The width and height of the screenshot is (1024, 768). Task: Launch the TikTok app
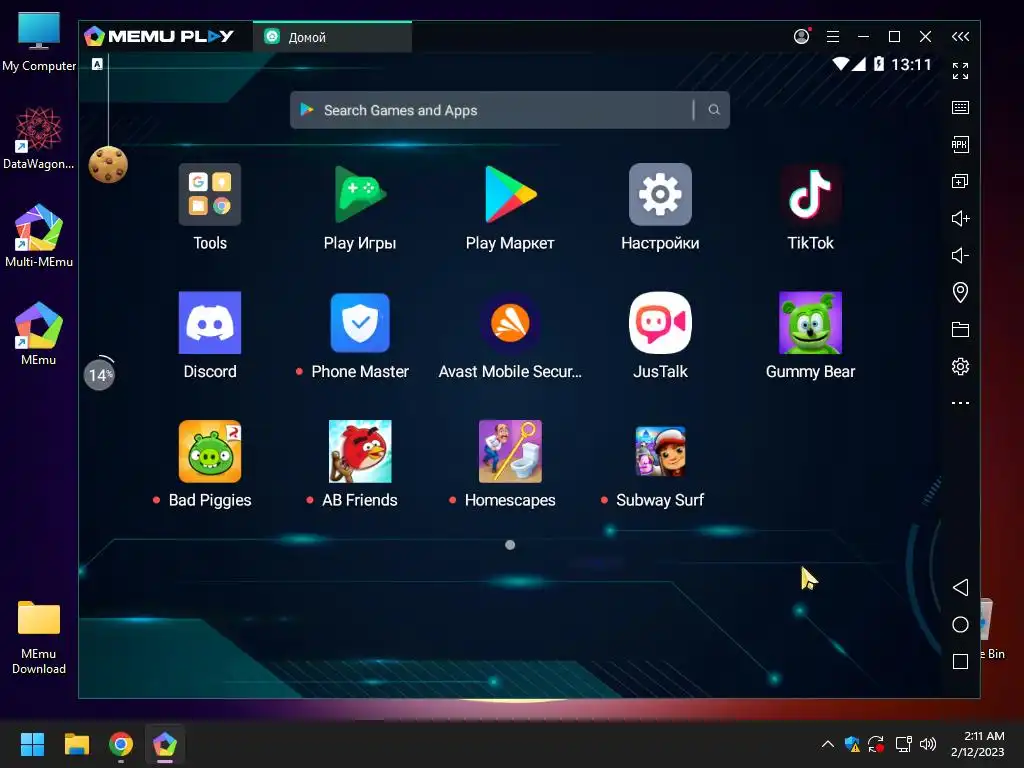810,195
